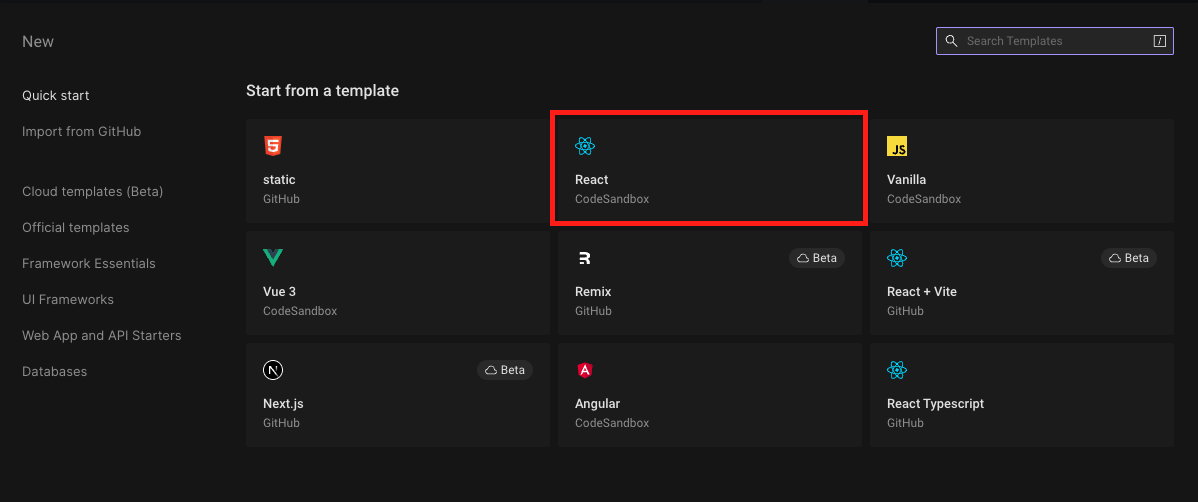Click the yellow JS icon on Vanilla card
Screen dimensions: 1198x502
coord(897,146)
